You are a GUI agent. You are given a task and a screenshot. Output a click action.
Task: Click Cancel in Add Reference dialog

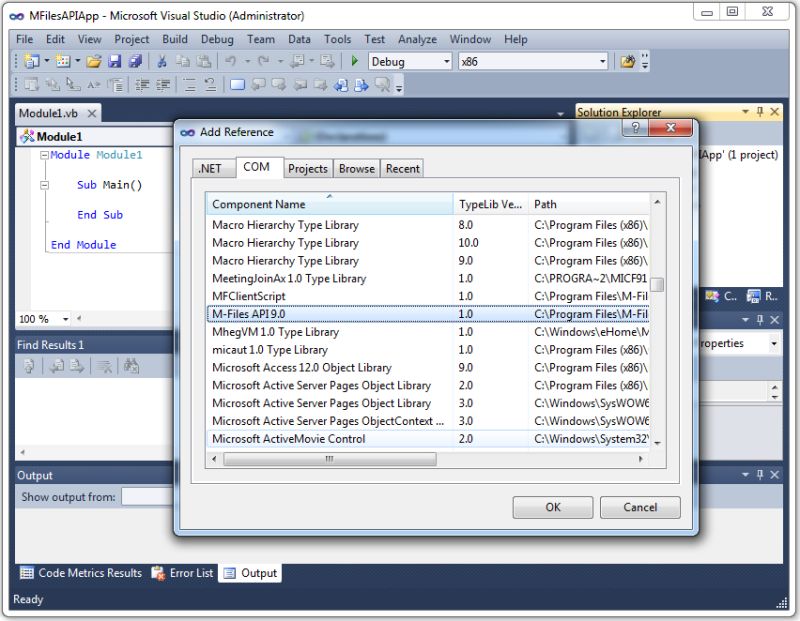(640, 507)
